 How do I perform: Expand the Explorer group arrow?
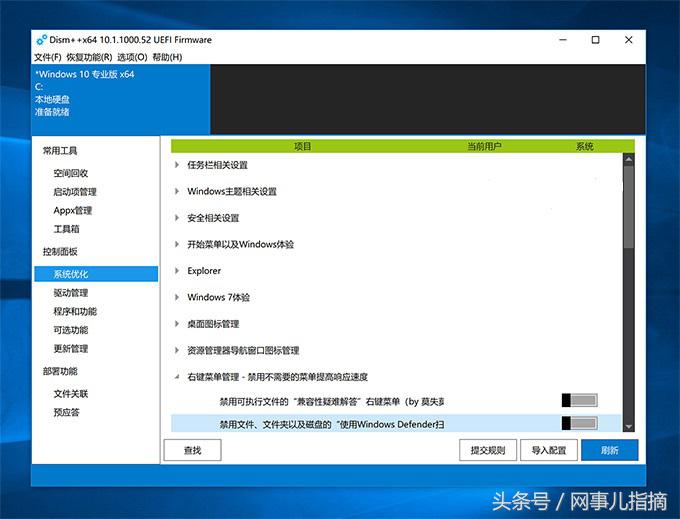click(x=177, y=271)
